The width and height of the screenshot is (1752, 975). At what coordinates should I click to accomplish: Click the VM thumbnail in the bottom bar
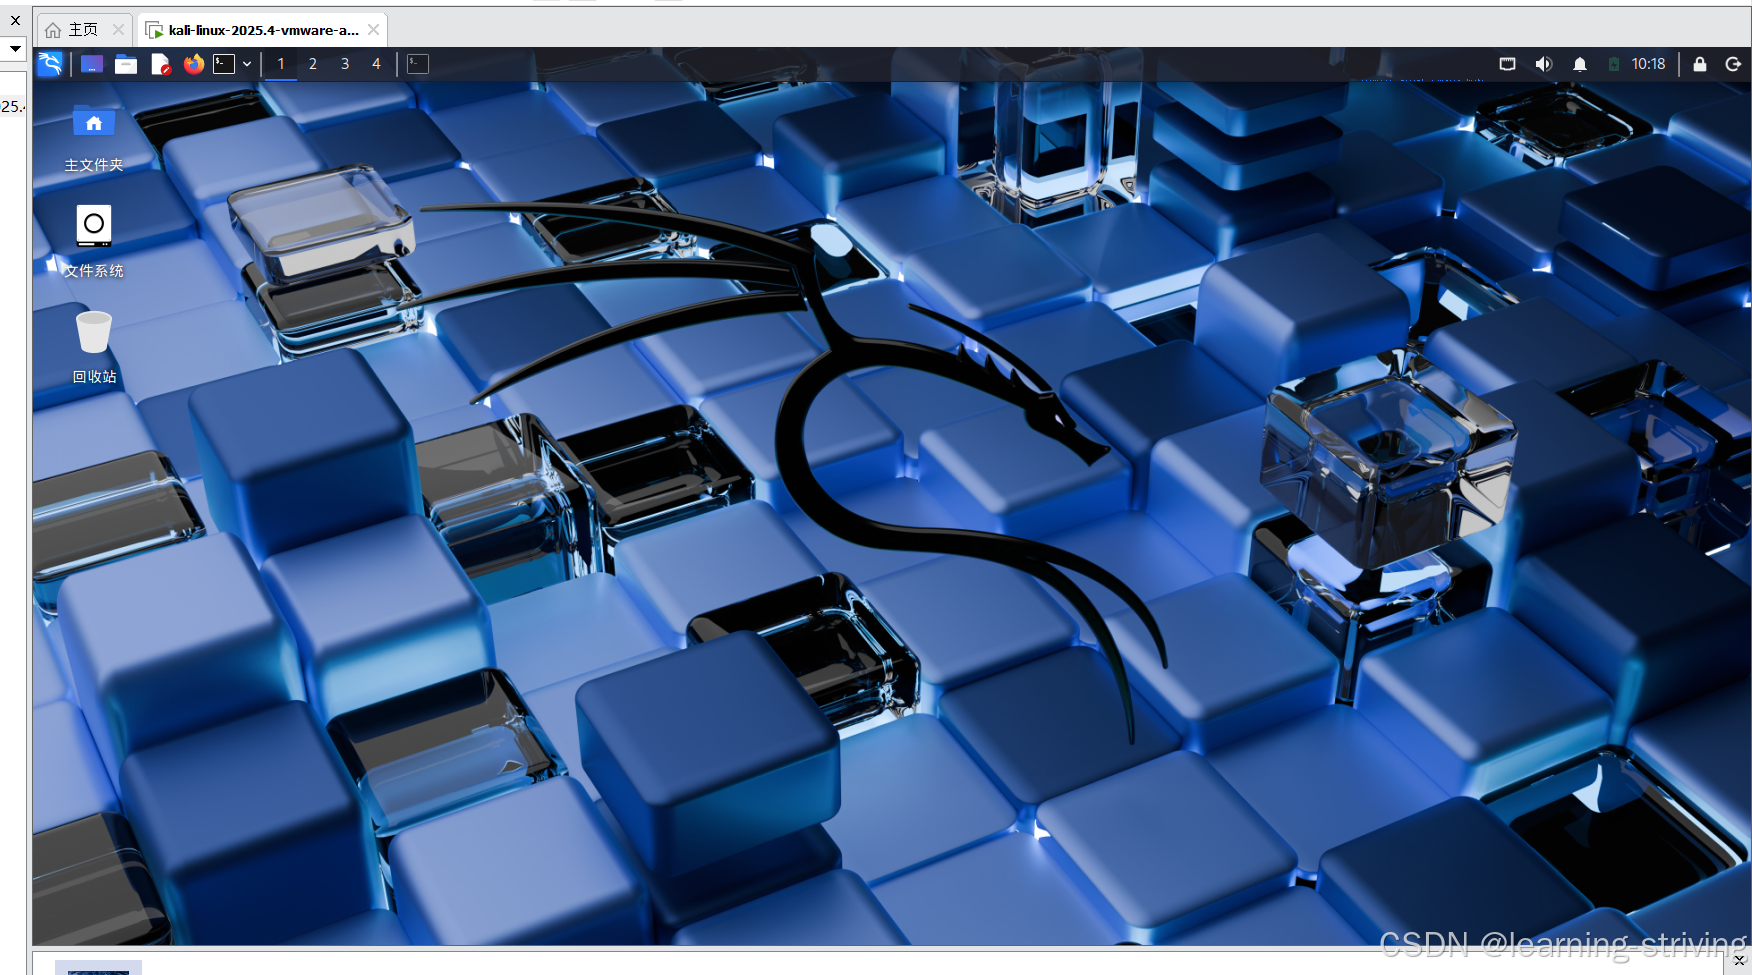click(x=98, y=968)
